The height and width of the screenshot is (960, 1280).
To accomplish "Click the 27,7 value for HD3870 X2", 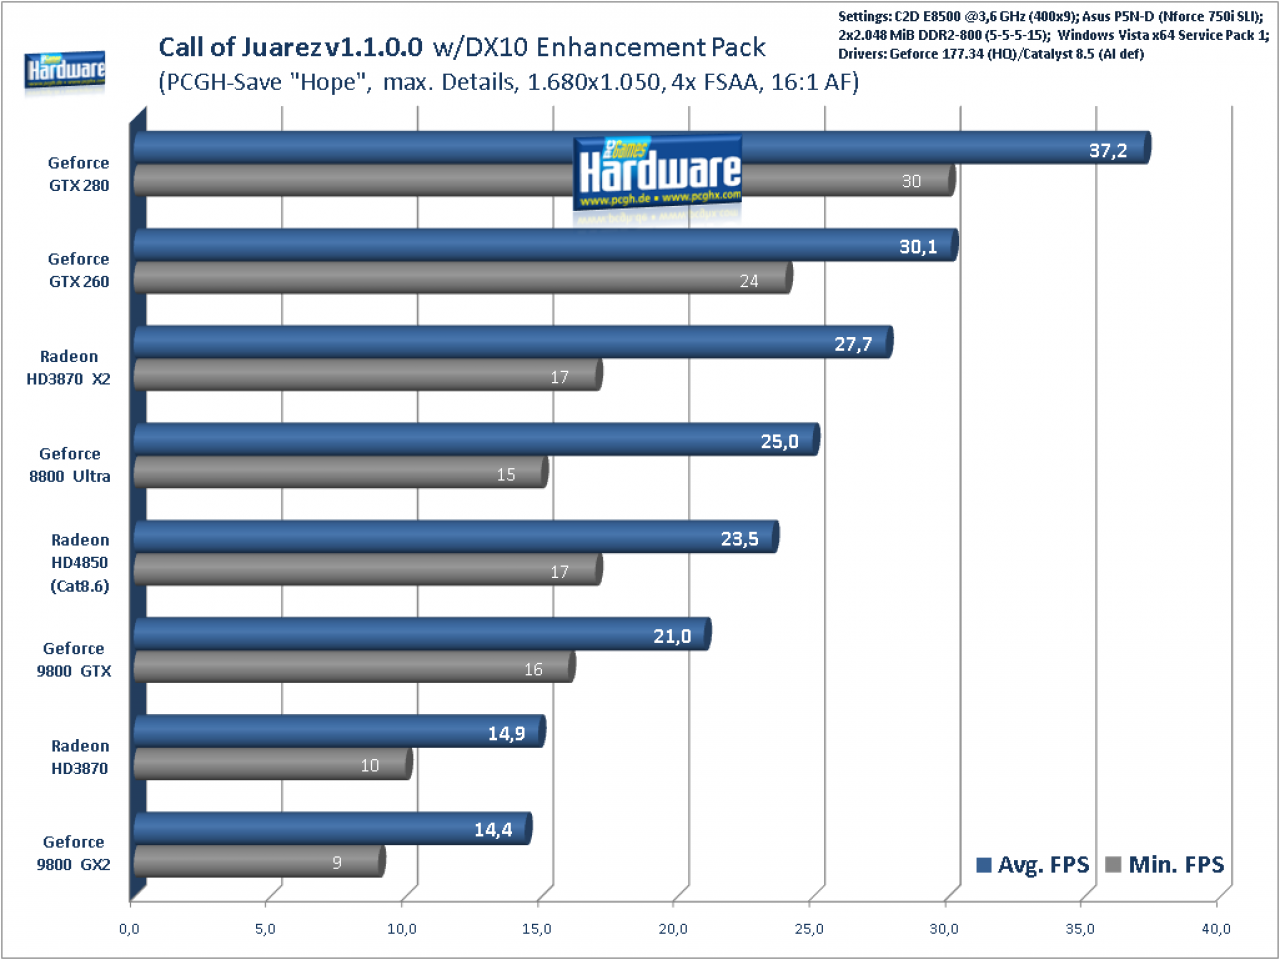I will [853, 344].
